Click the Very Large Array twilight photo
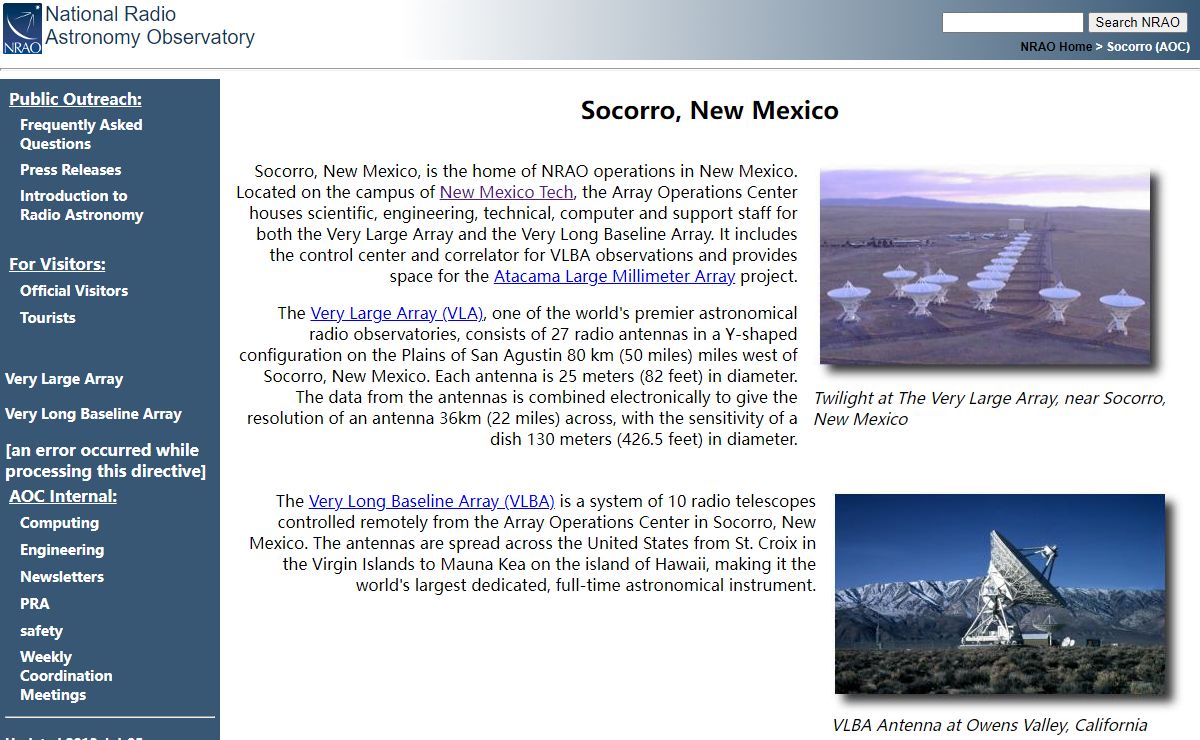Screen dimensions: 1200x740 coord(985,265)
